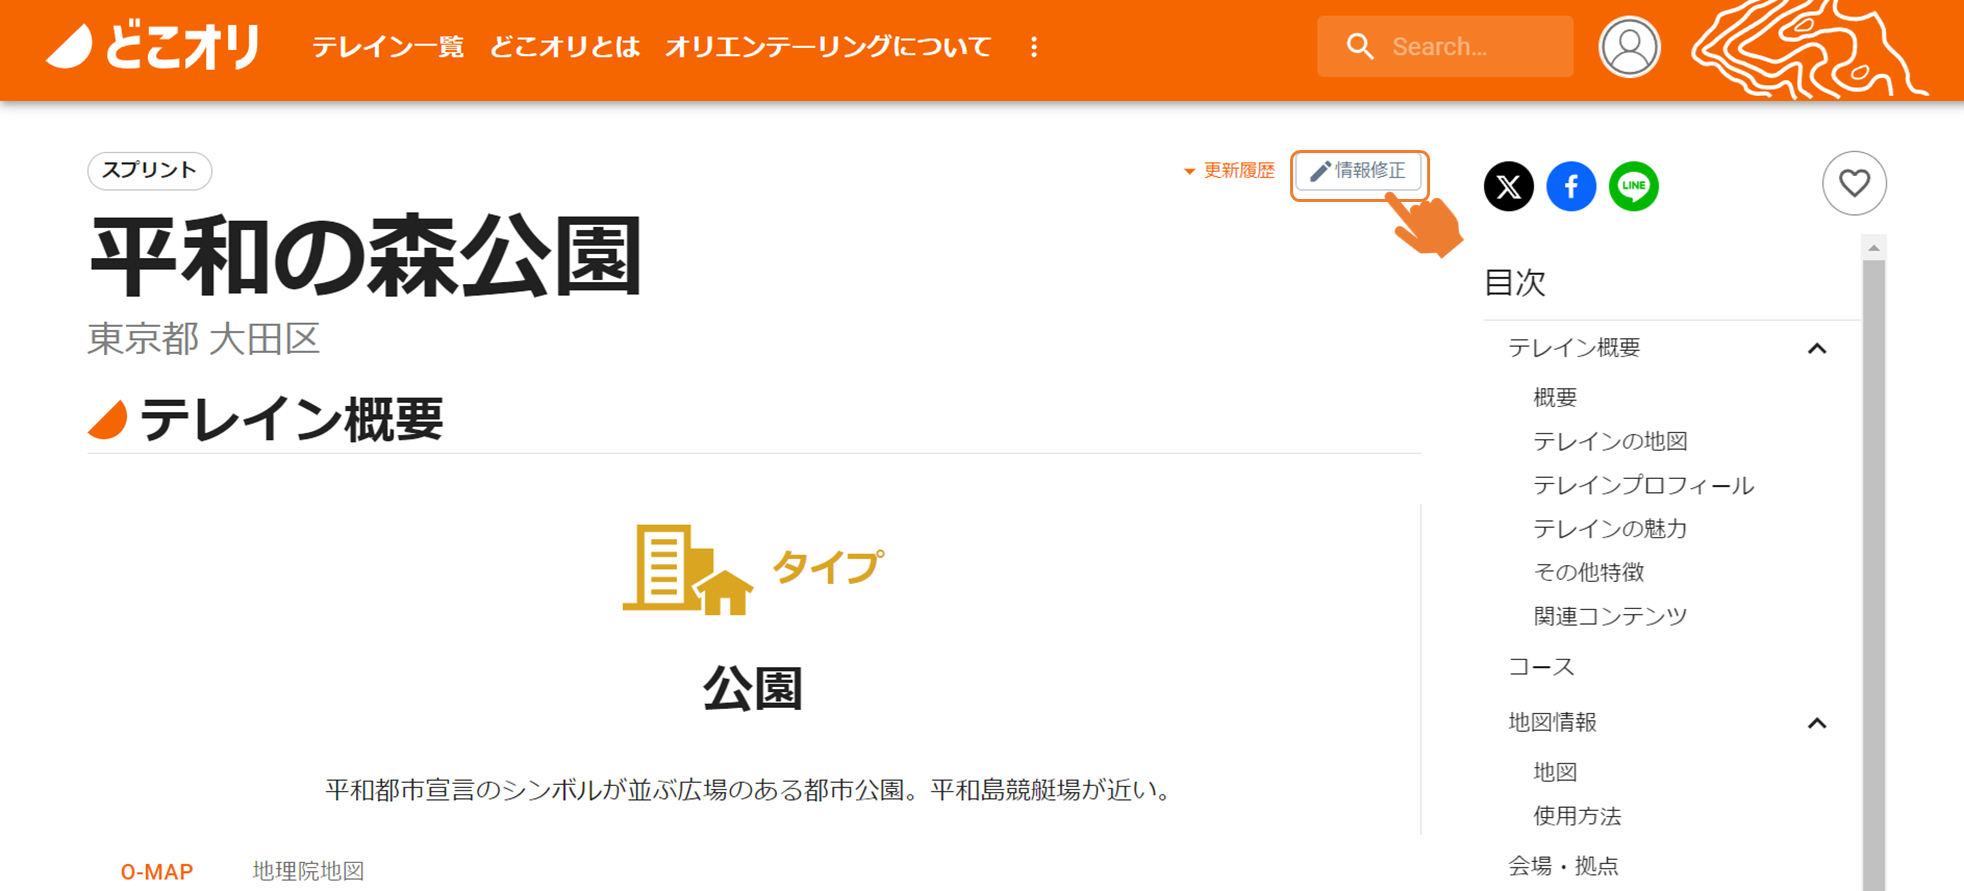
Task: Open the どこオリ home logo
Action: click(x=153, y=46)
